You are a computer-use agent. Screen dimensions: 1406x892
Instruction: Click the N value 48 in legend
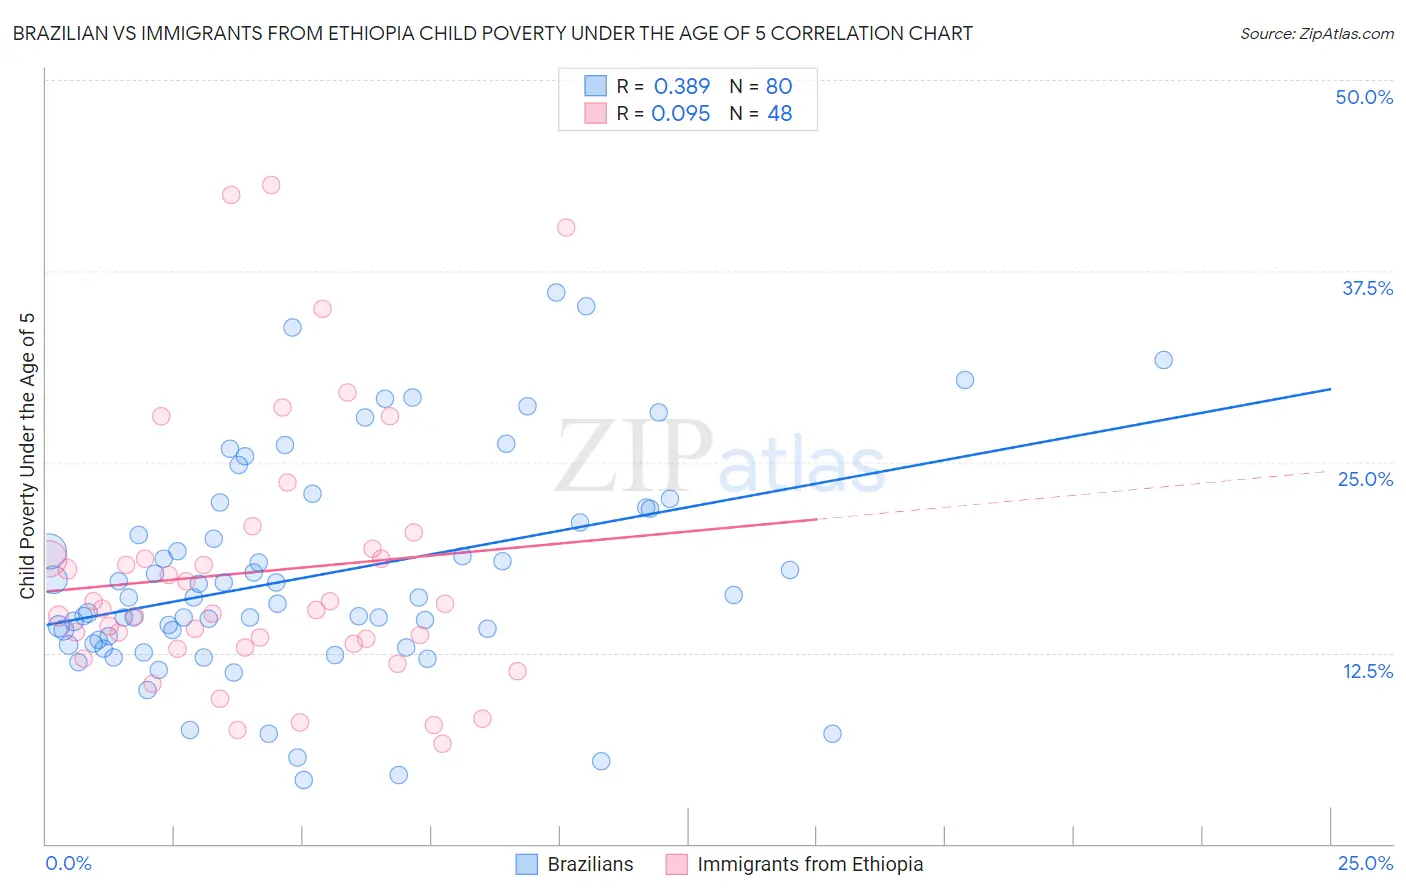pos(779,113)
